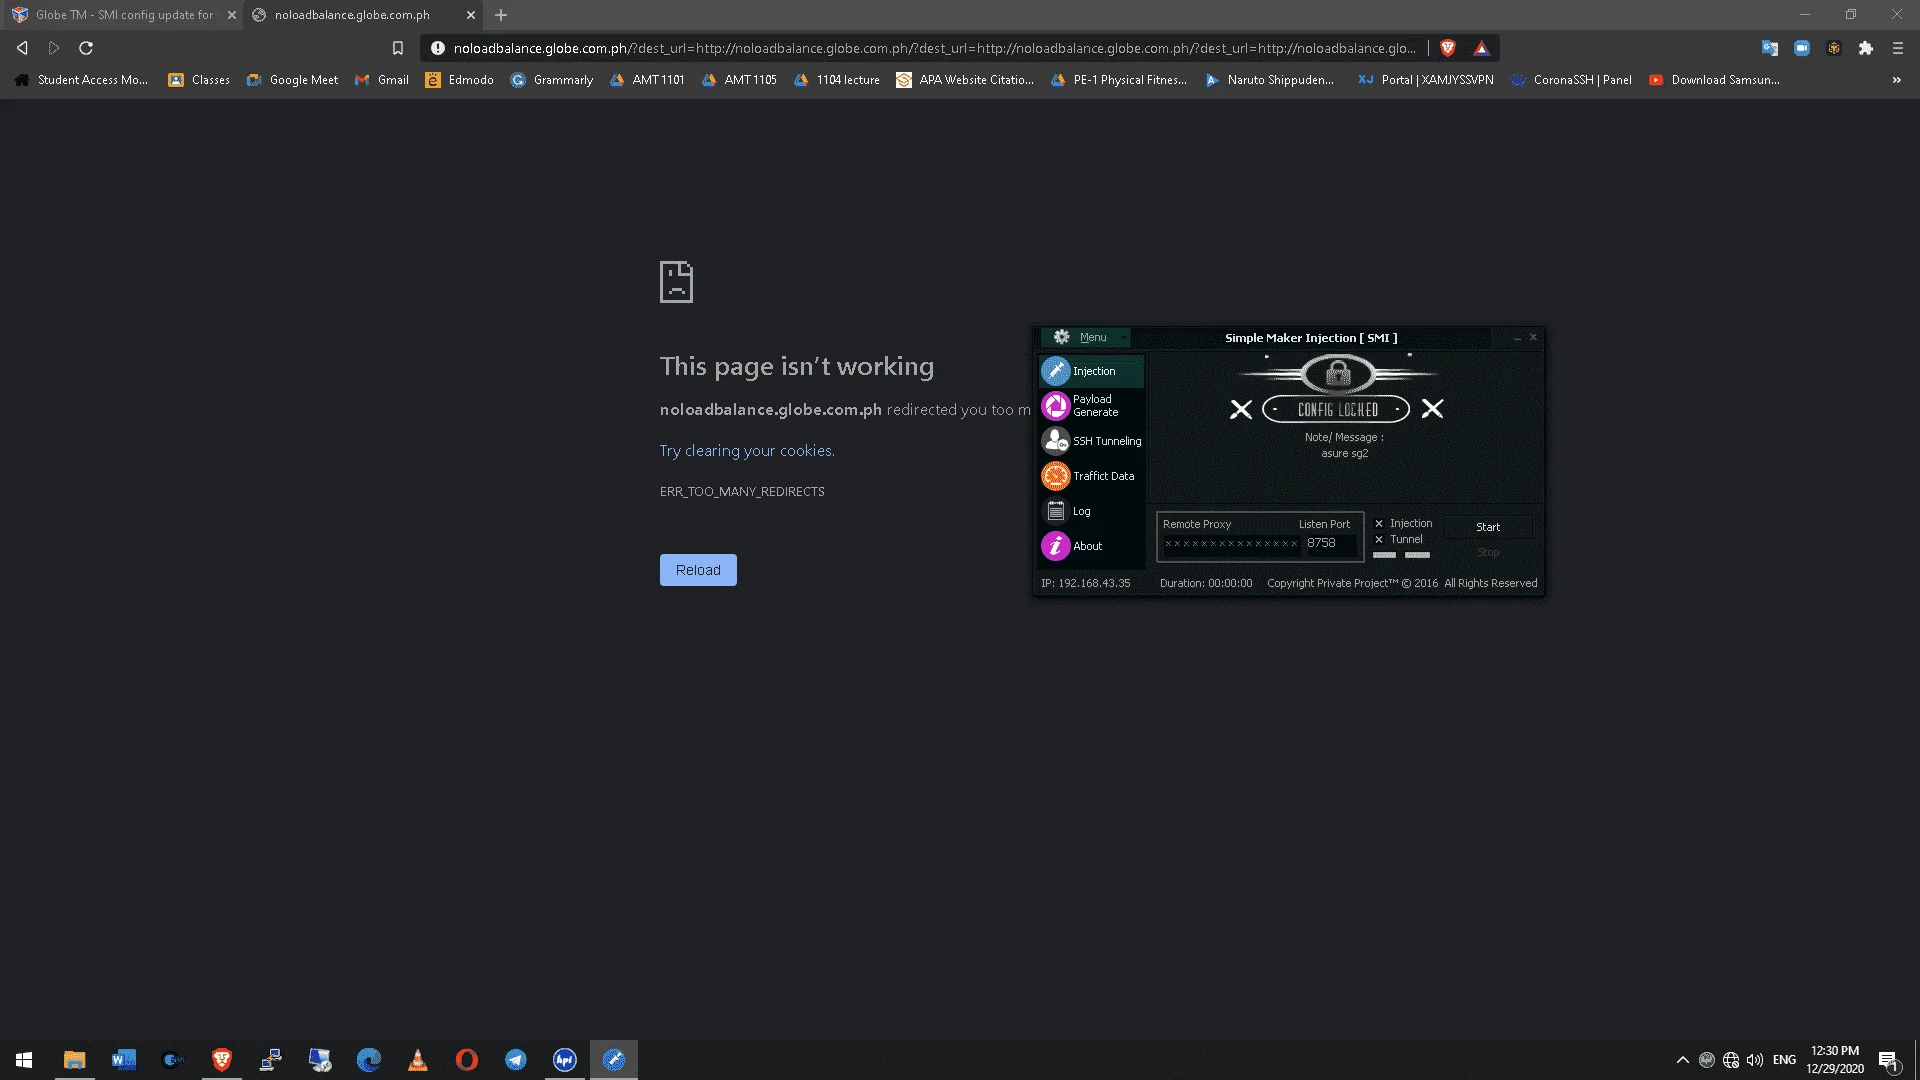This screenshot has height=1080, width=1920.
Task: Open the About section in SMI
Action: click(x=1091, y=546)
